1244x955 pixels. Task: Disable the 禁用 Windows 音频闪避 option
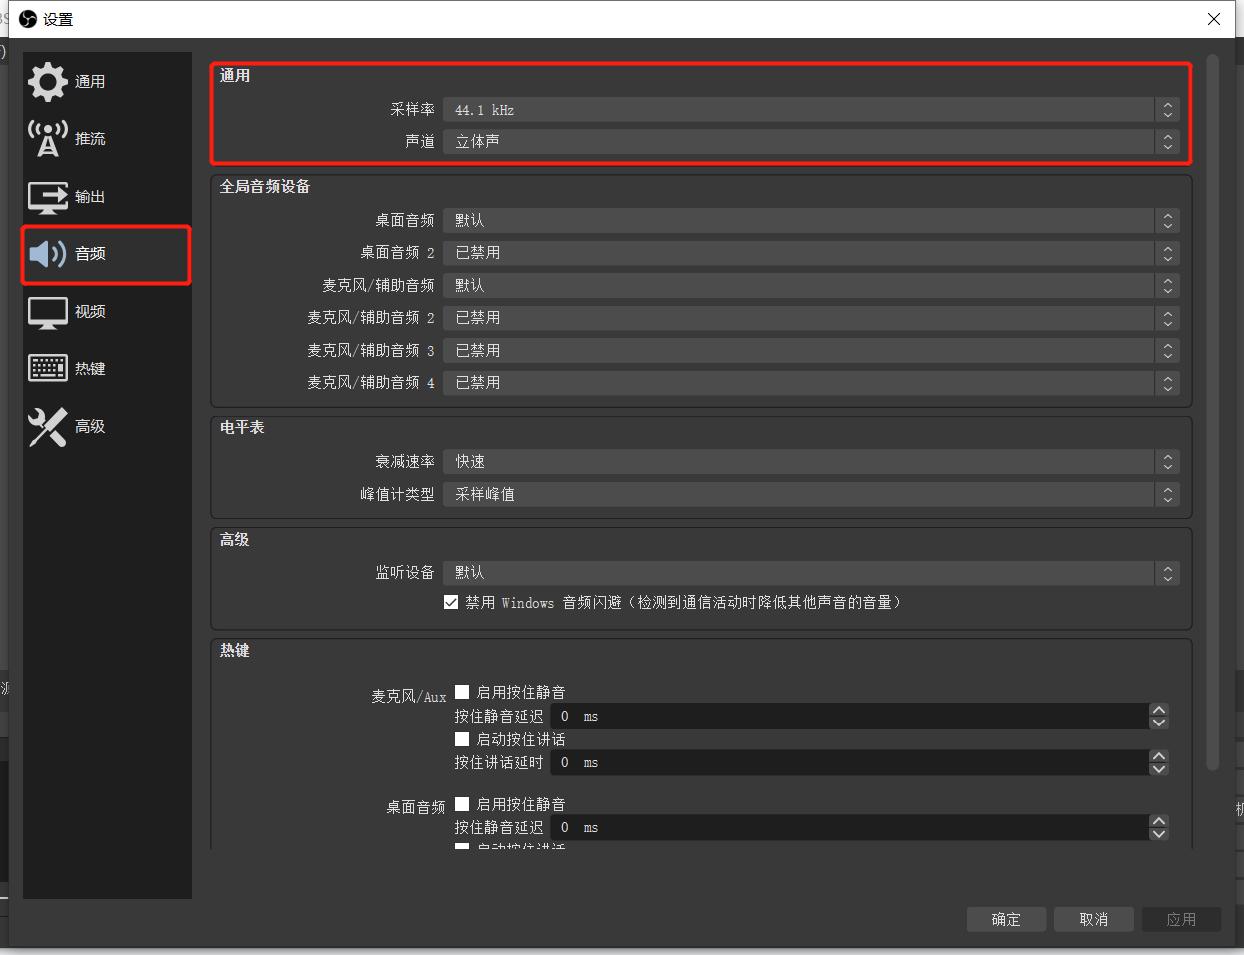tap(451, 602)
